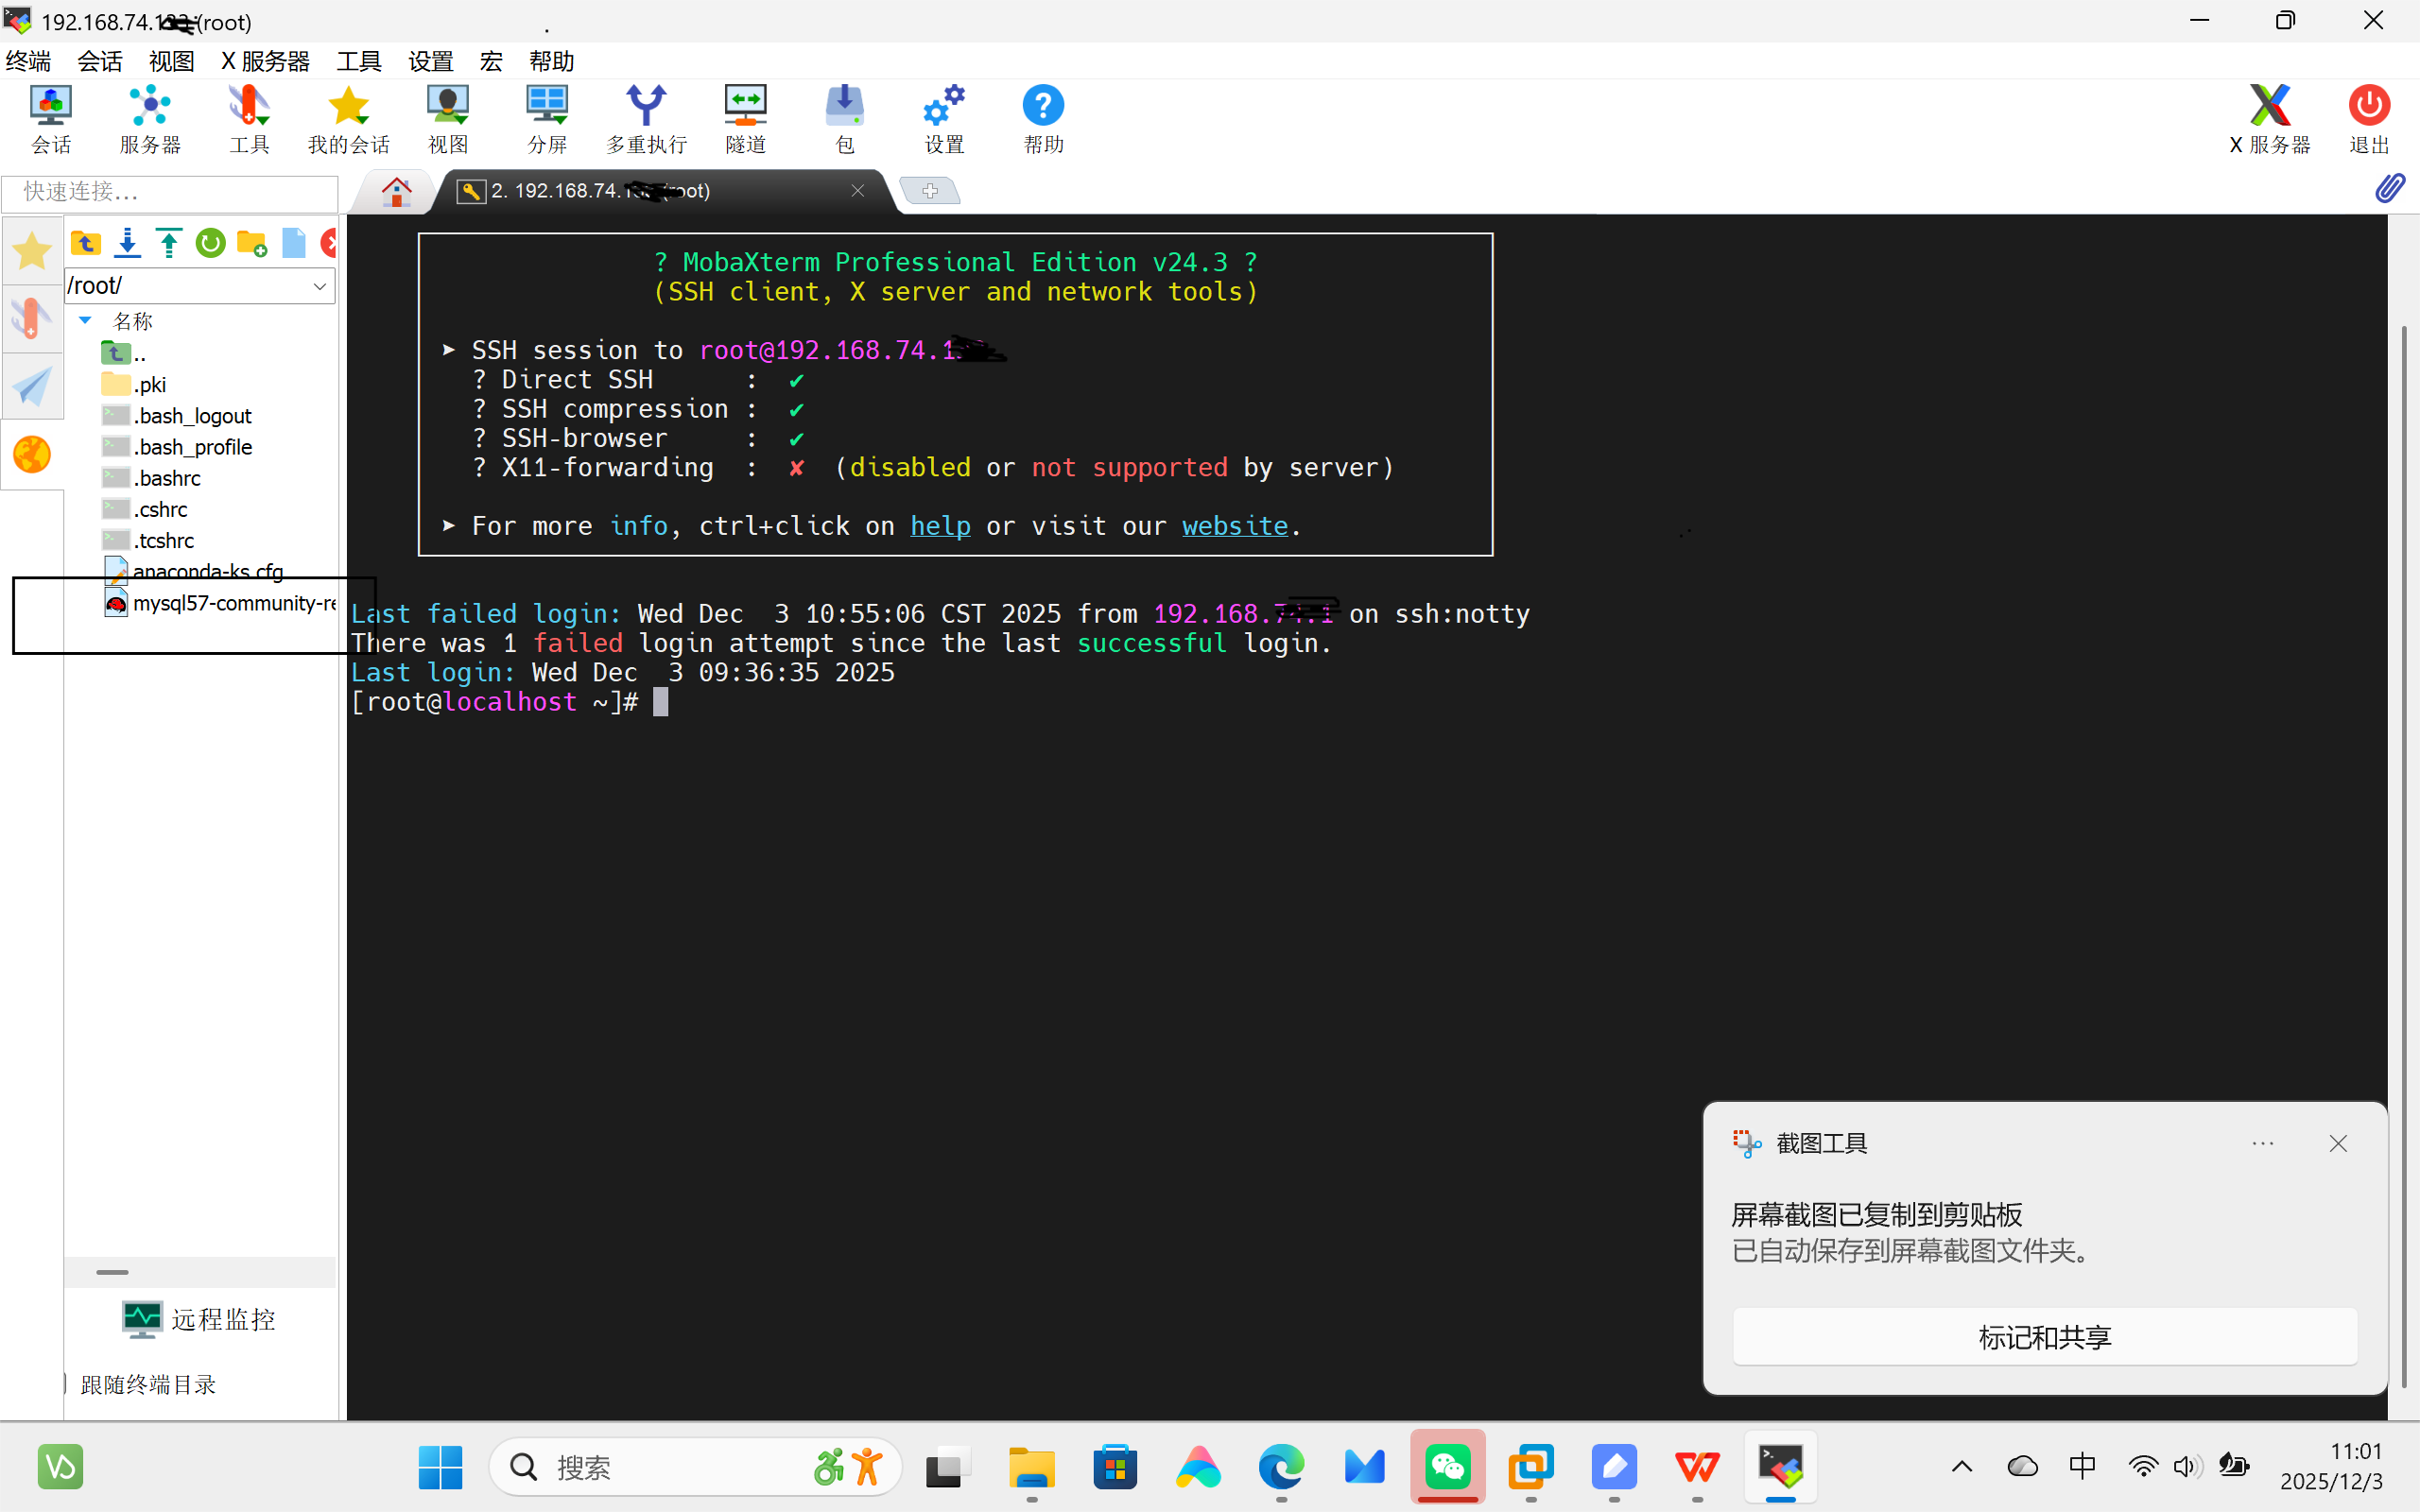Create new folder in SFTP browser
Screen dimensions: 2420x1512
point(252,243)
